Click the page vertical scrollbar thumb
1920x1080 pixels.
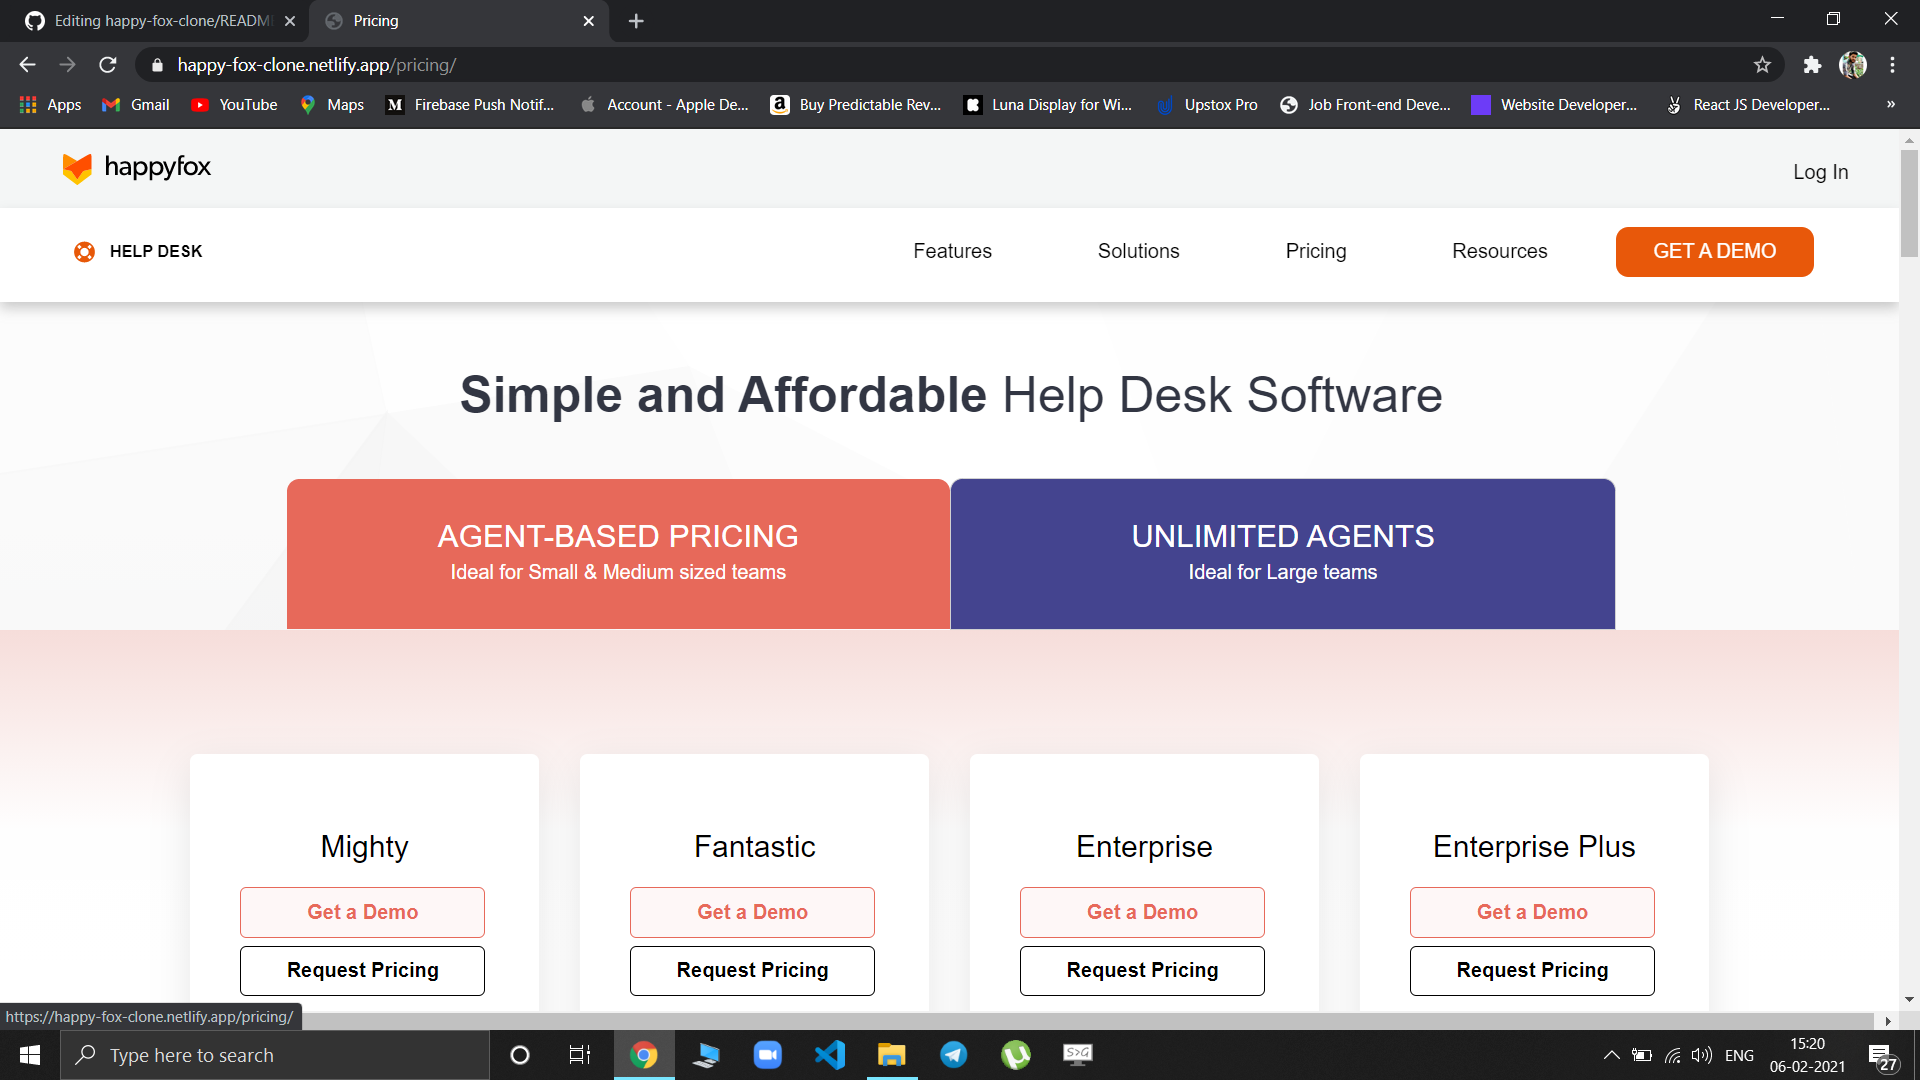click(x=1909, y=204)
